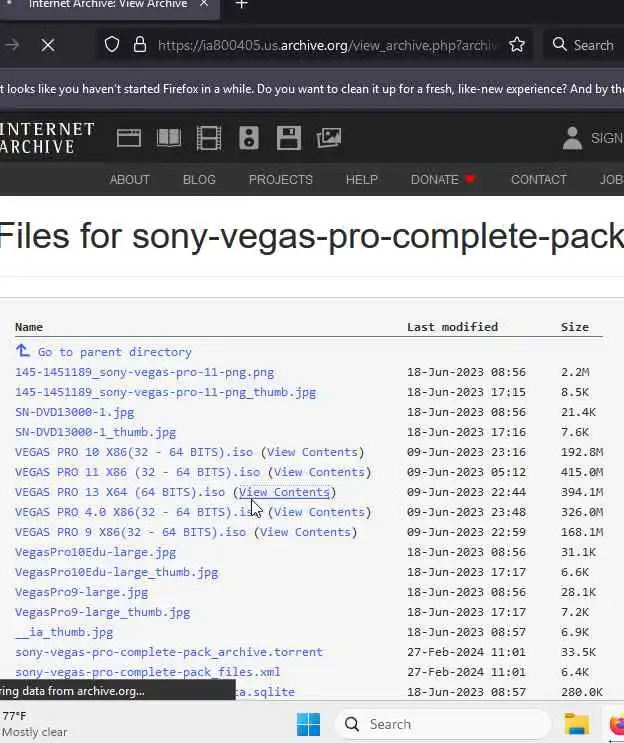This screenshot has width=624, height=743.
Task: View Contents of VEGAS PRO 13 iso
Action: tap(284, 492)
